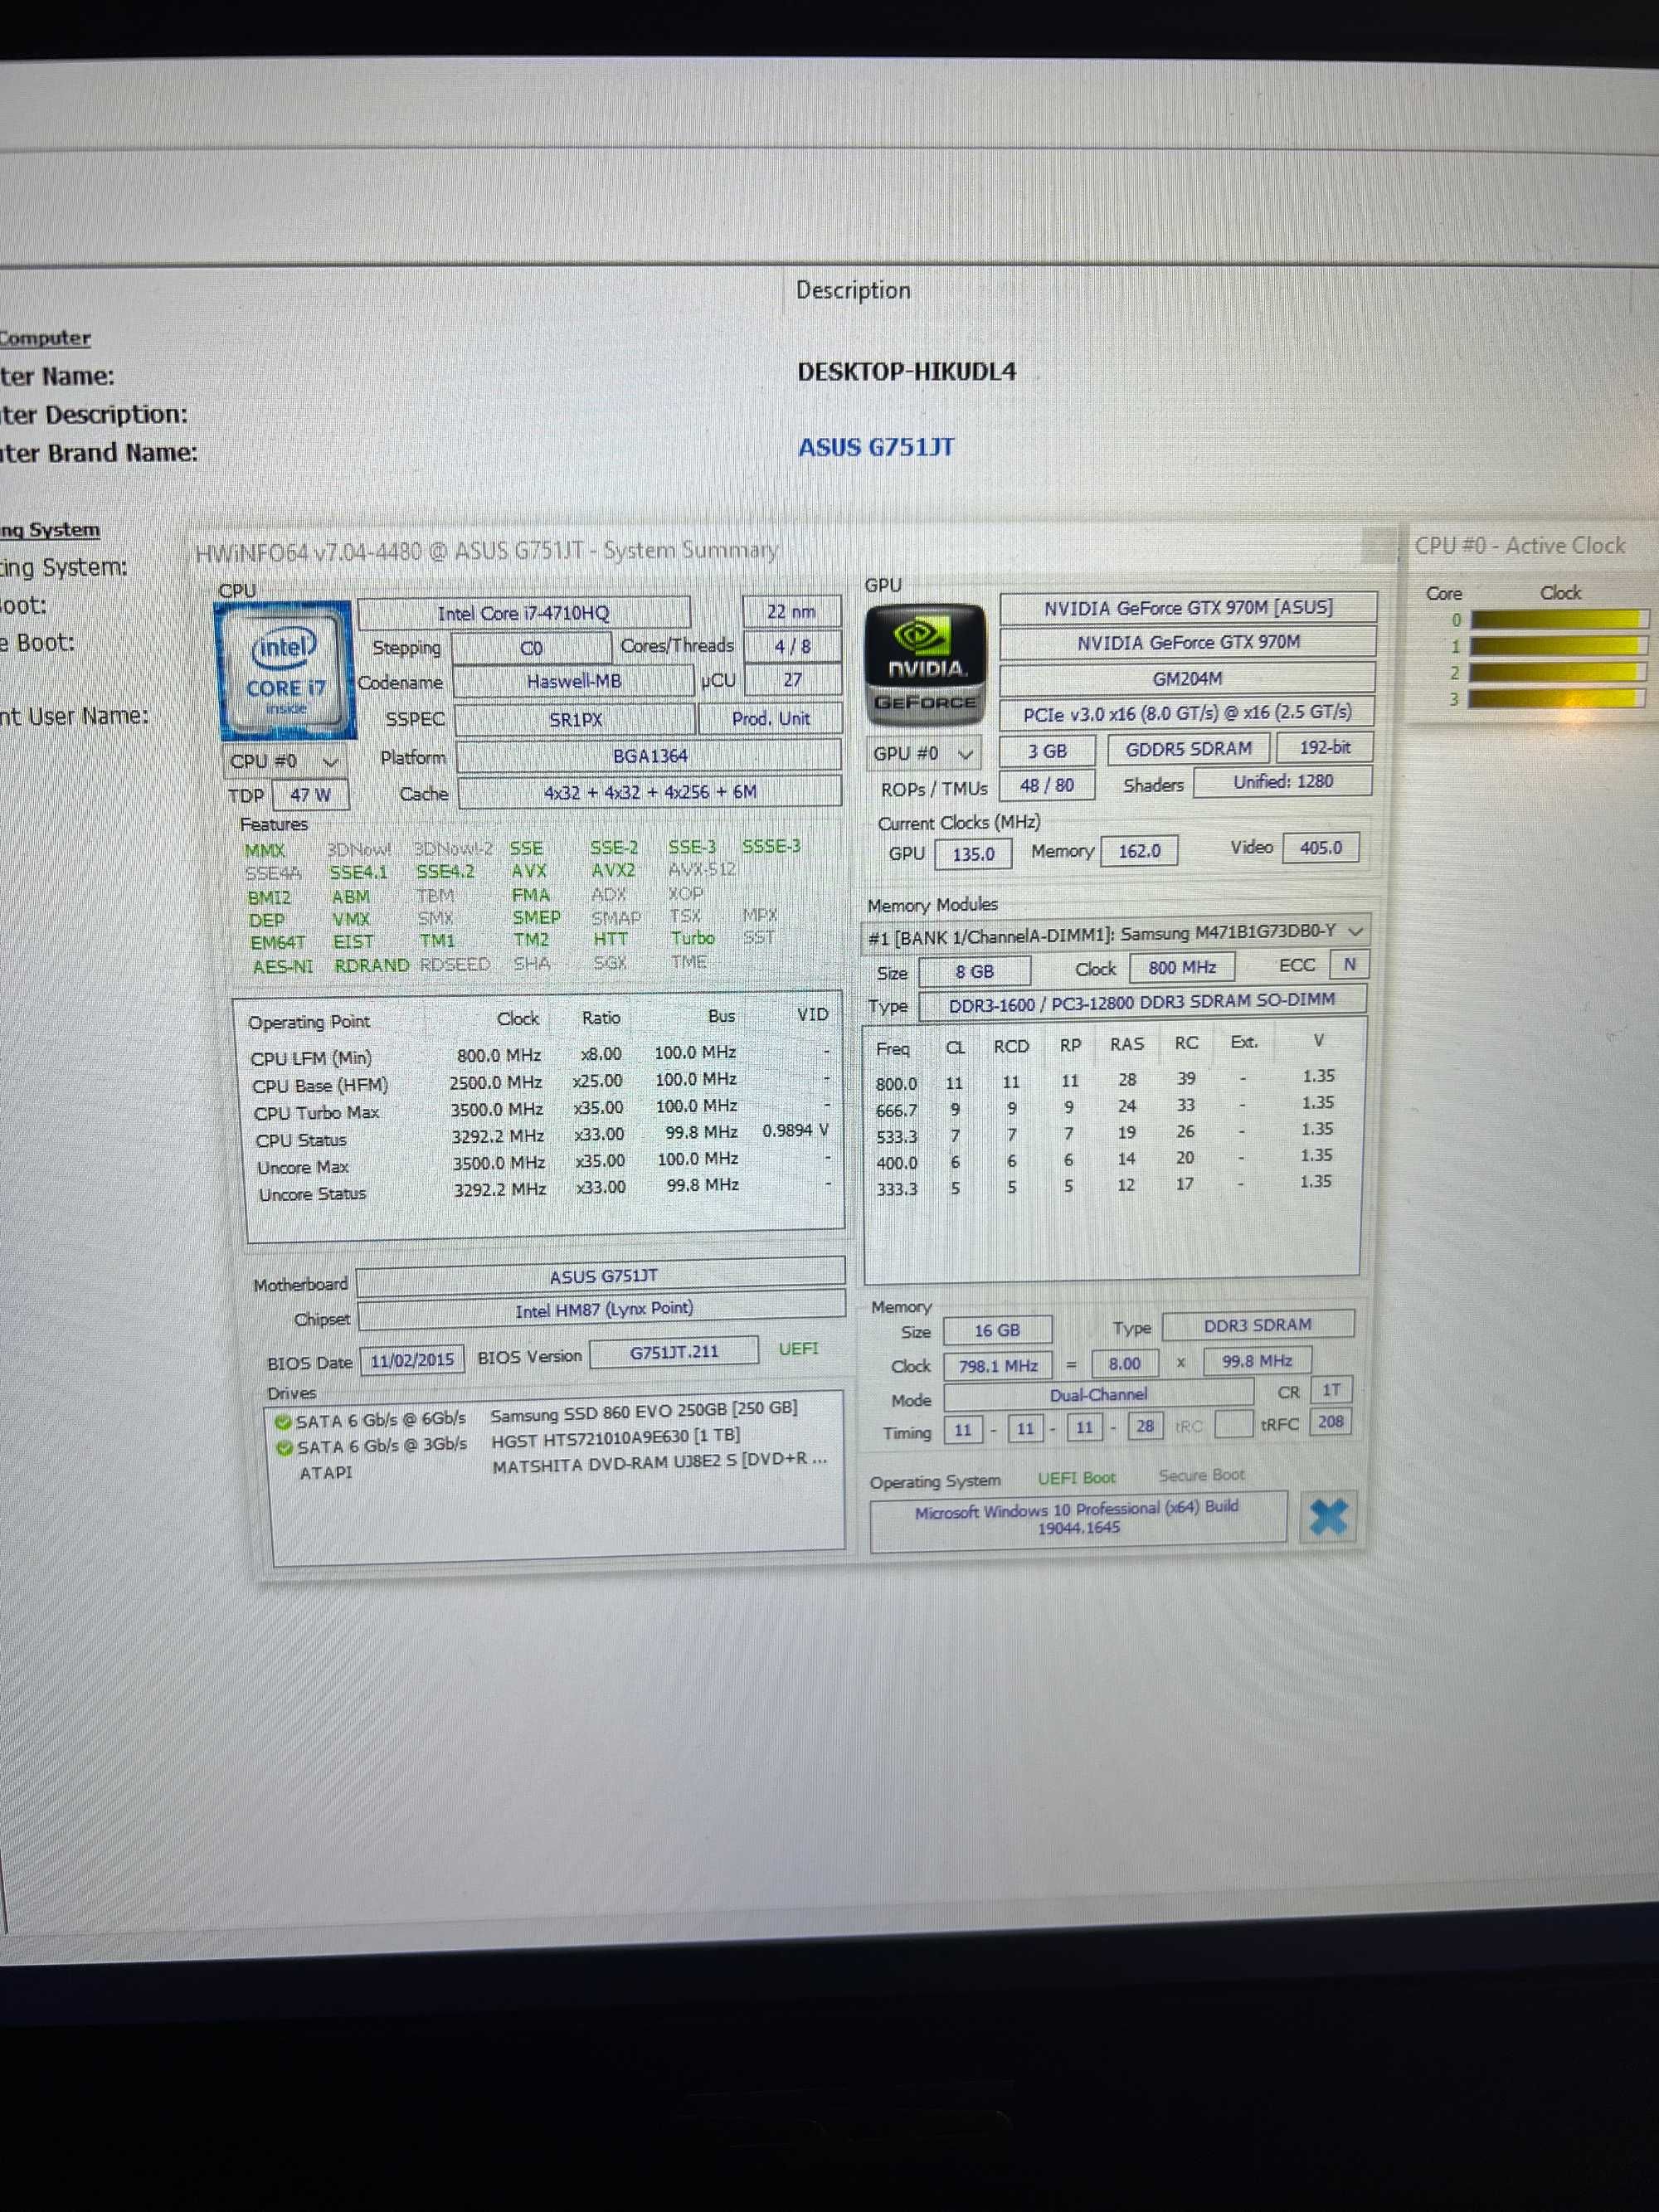Click the Core 1 clock bar
Screen dimensions: 1659x2212
(x=1557, y=646)
